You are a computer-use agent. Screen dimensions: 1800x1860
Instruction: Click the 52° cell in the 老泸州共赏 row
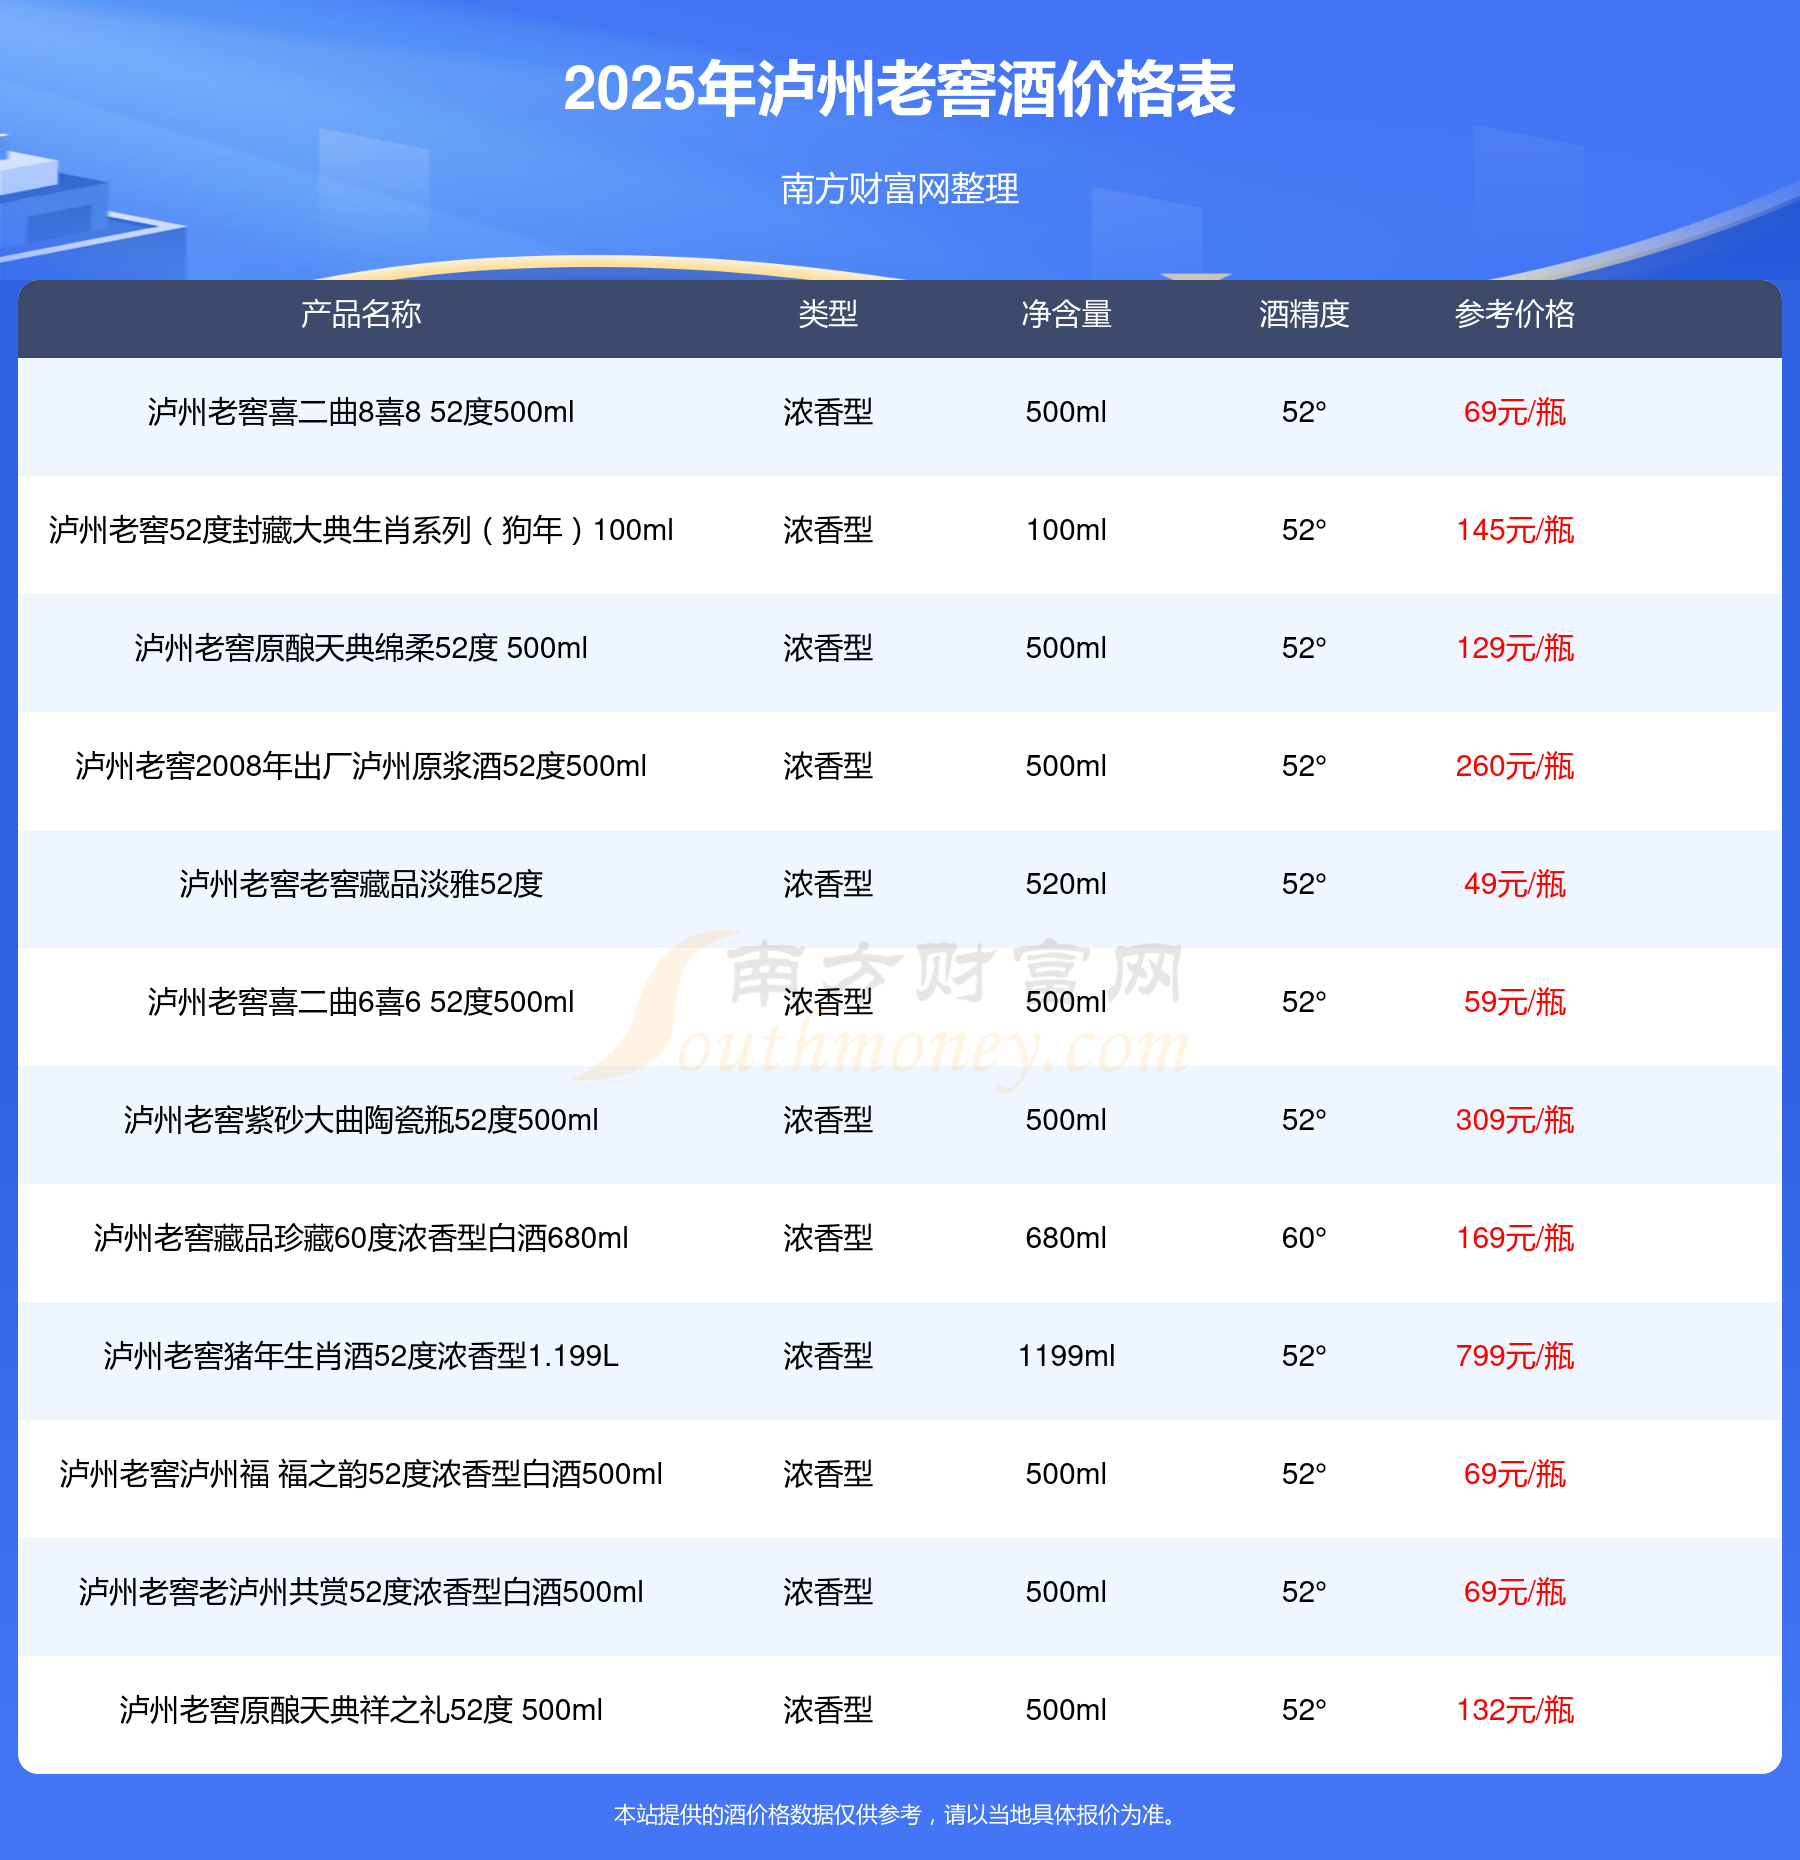1304,1592
